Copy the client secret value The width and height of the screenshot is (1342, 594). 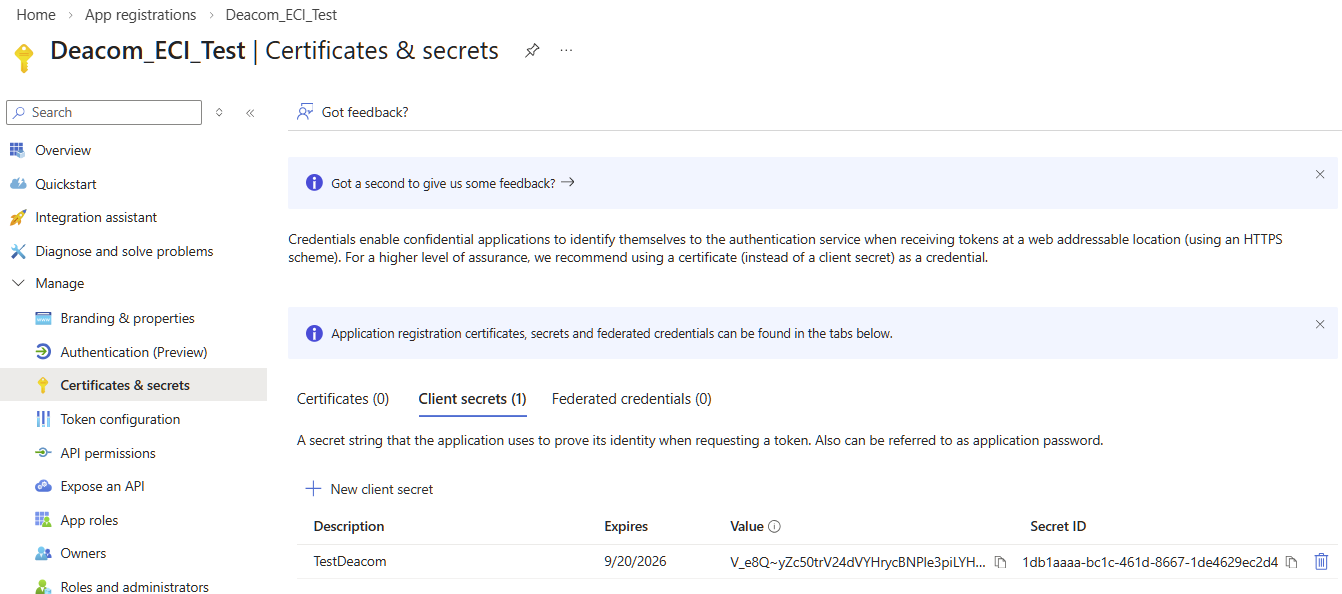click(1000, 562)
